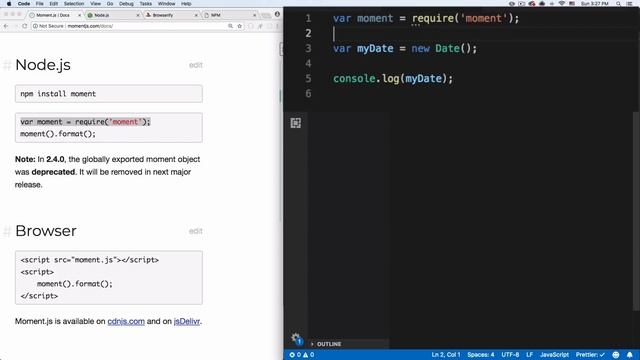The image size is (640, 360).
Task: Open notifications bell in the status bar
Action: coord(630,355)
